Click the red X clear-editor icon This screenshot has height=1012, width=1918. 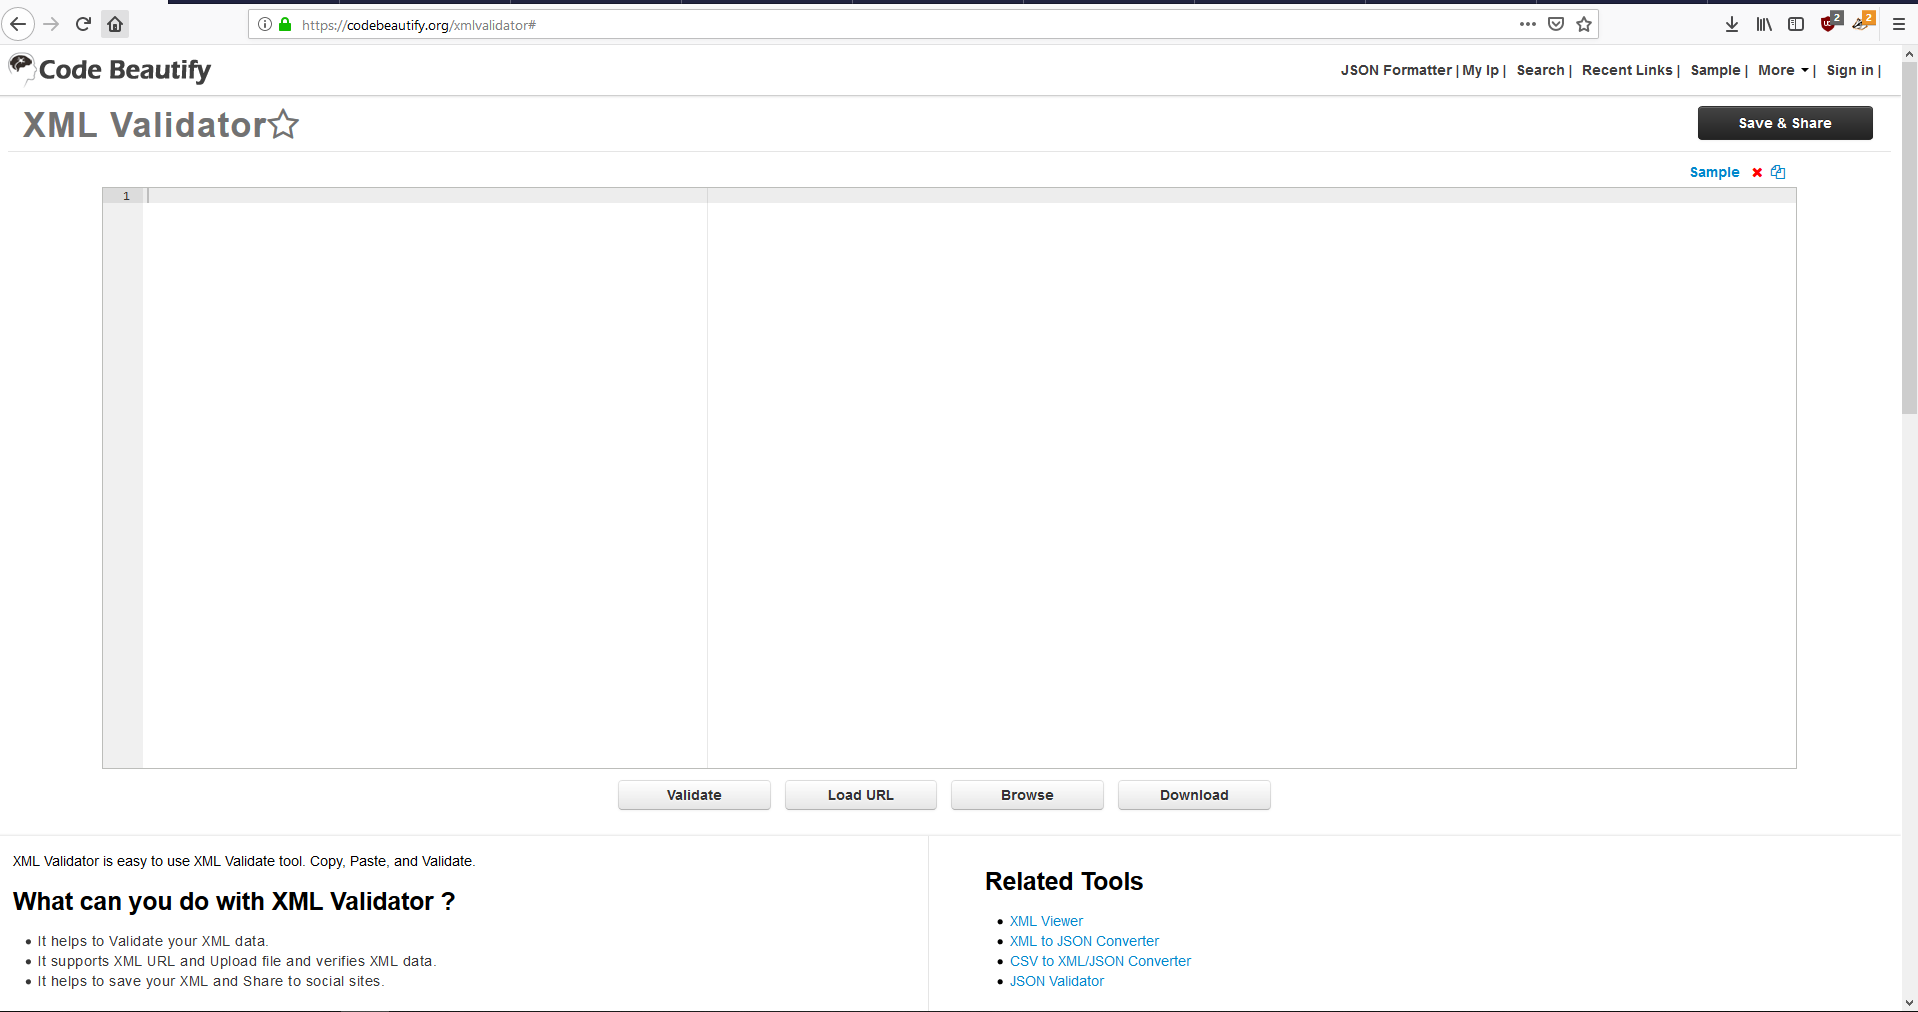(x=1757, y=173)
